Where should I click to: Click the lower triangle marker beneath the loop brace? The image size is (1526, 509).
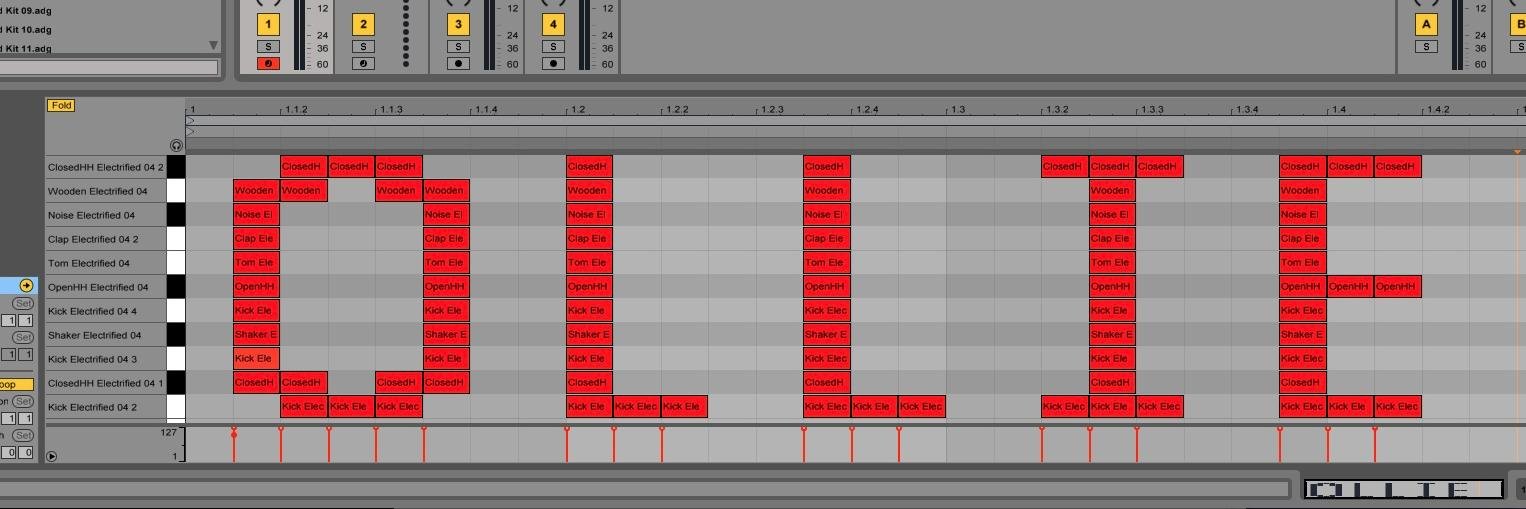point(190,132)
